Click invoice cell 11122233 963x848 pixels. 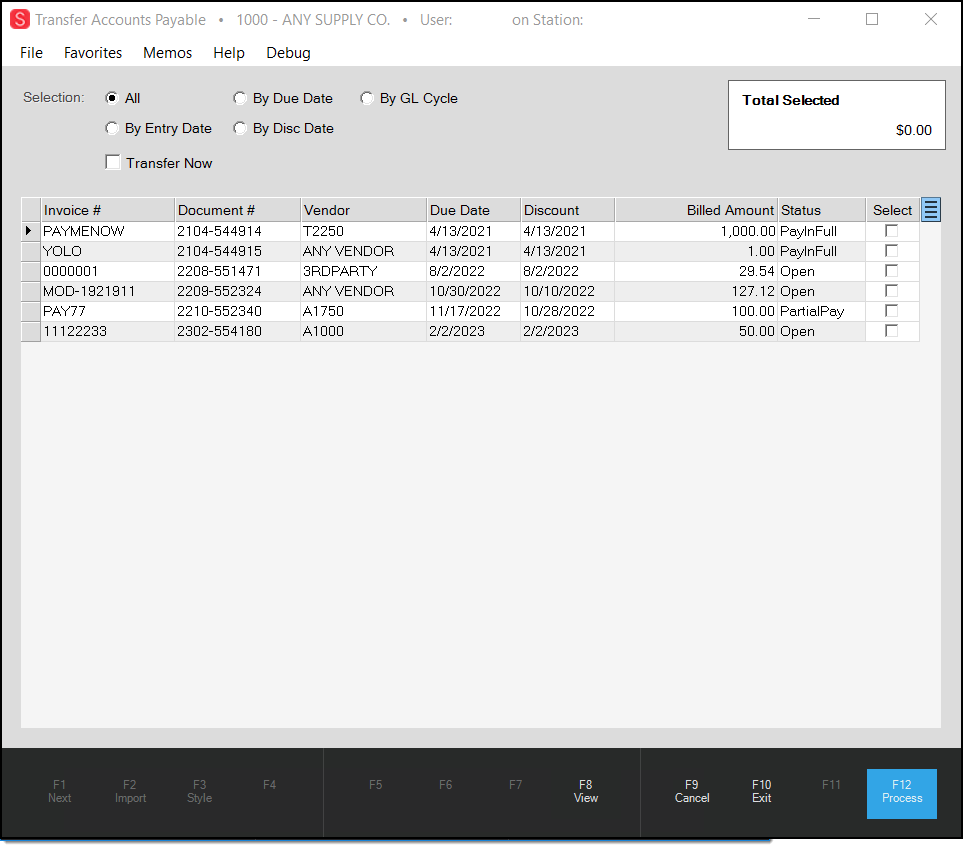[107, 332]
